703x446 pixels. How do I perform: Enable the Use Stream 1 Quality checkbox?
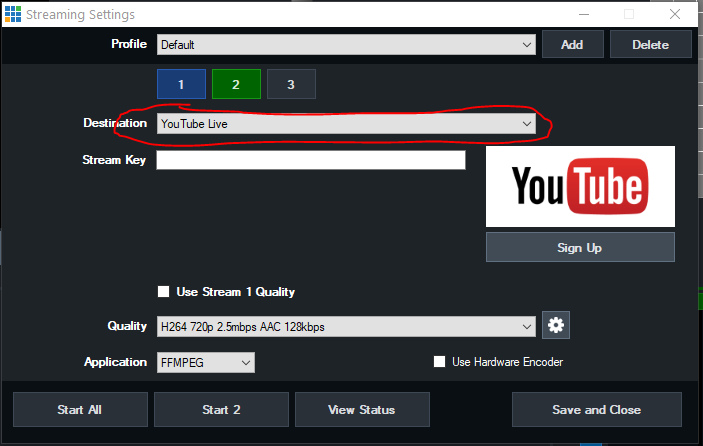pos(164,292)
